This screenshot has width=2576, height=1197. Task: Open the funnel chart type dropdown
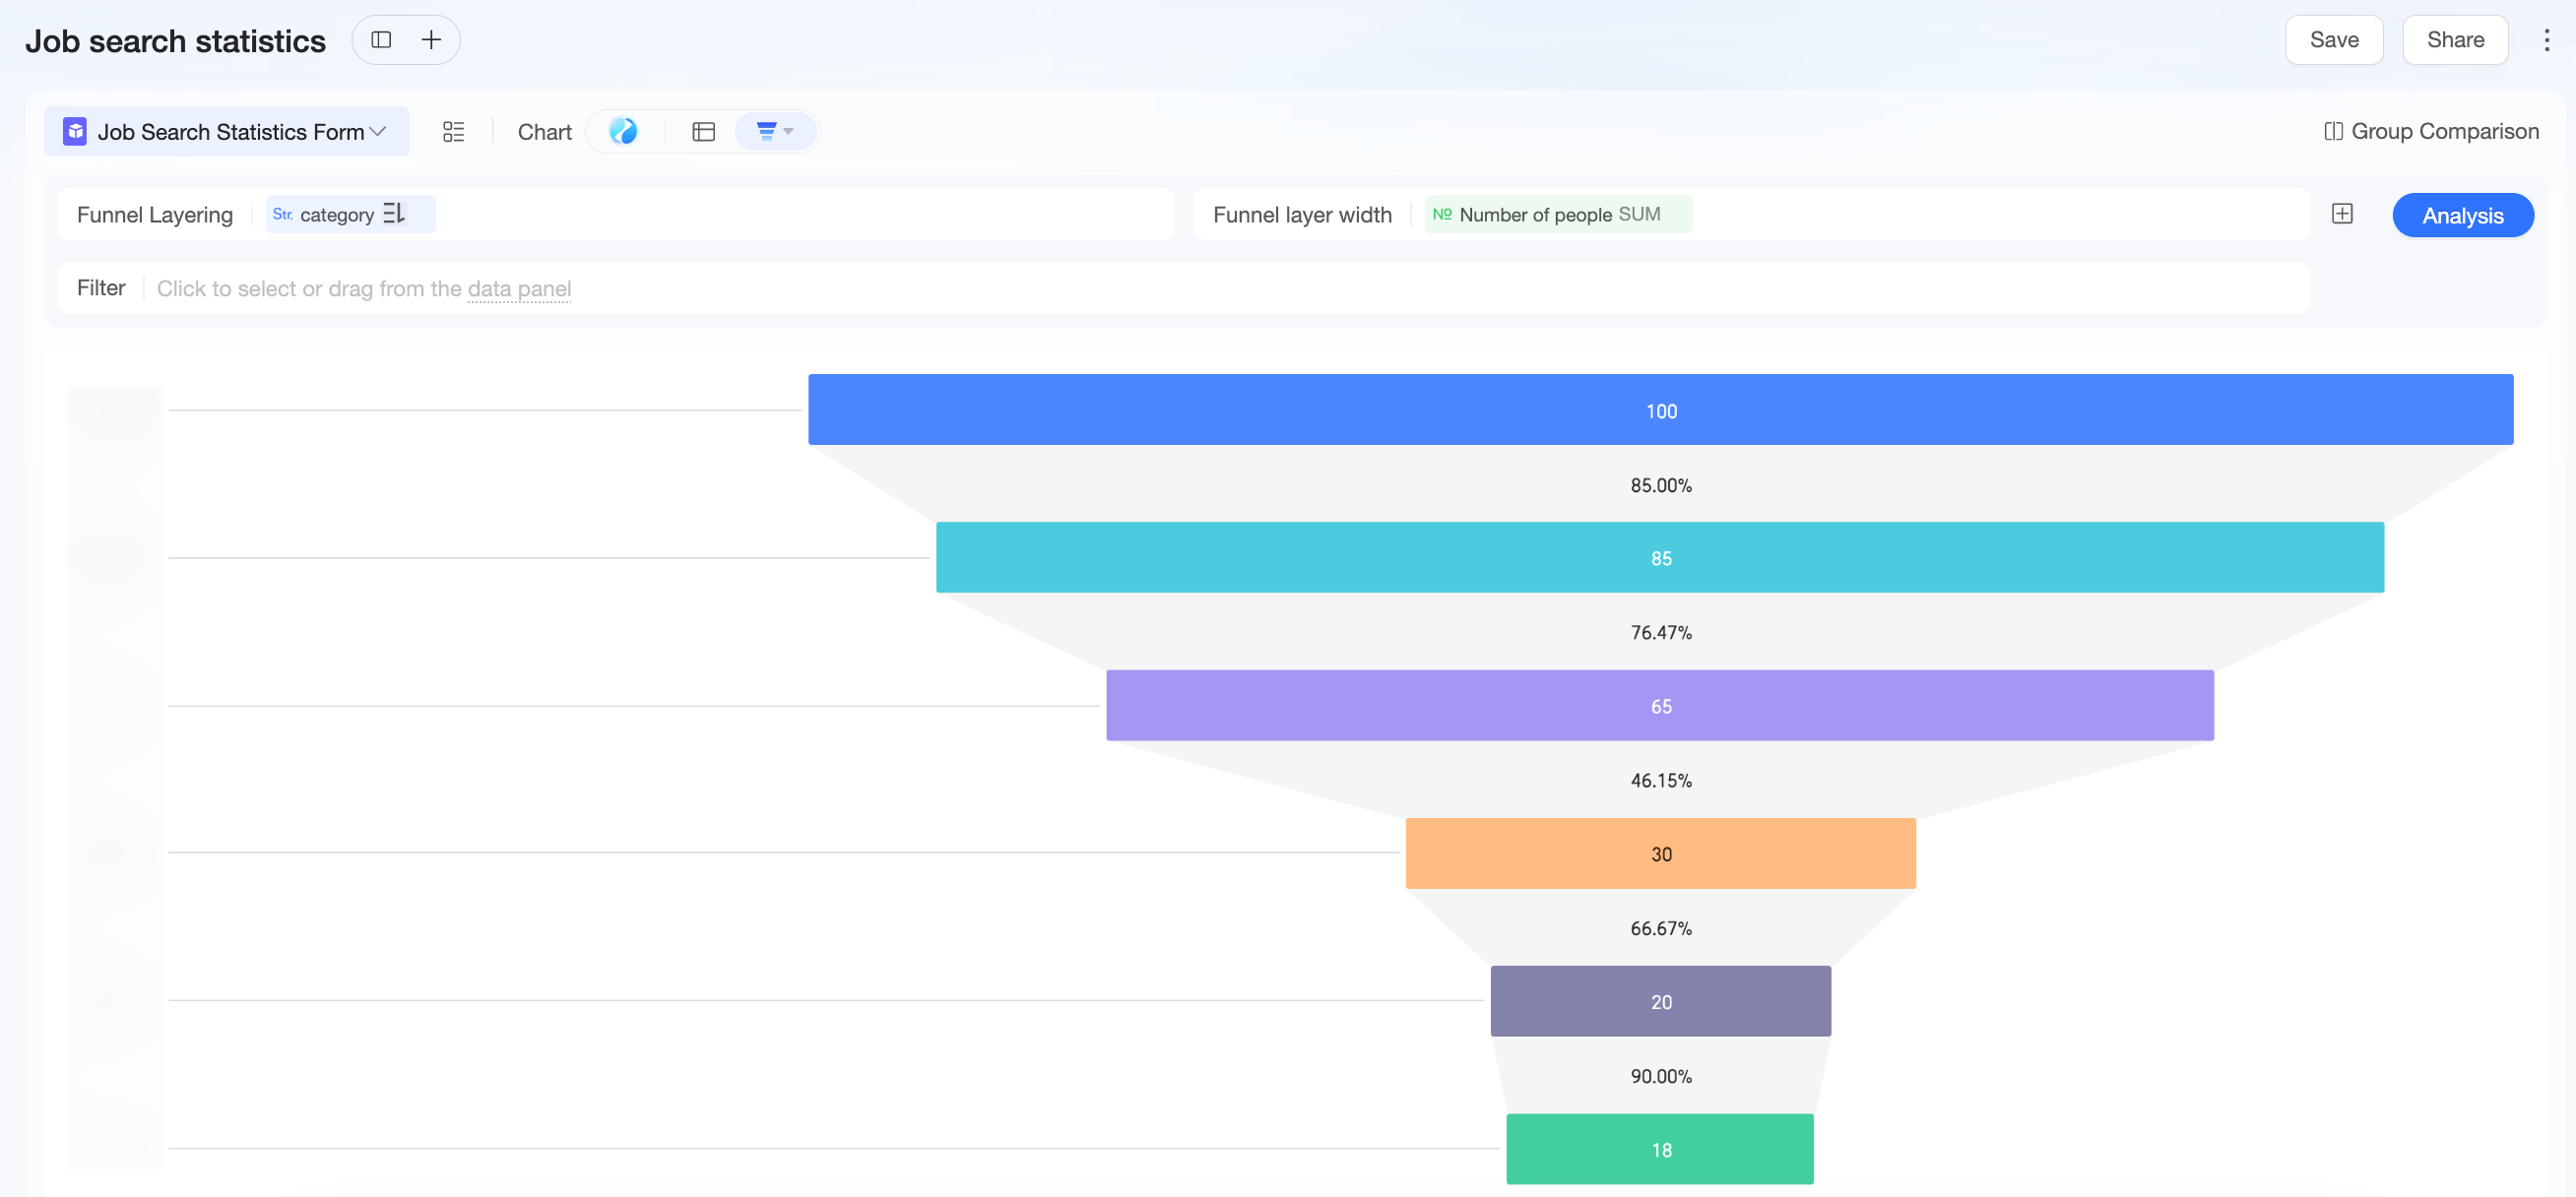coord(775,131)
